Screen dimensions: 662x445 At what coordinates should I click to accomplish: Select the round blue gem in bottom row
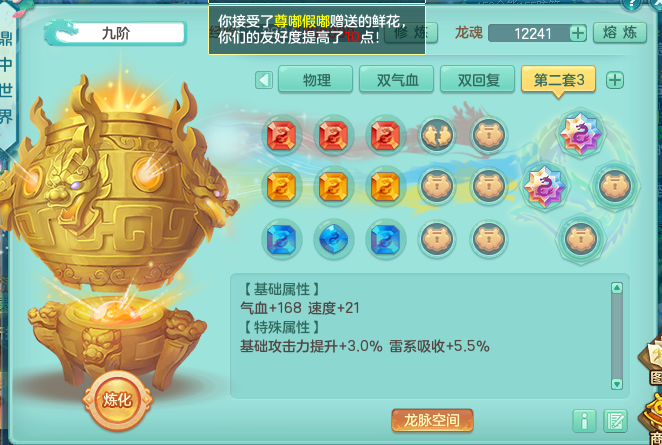334,239
